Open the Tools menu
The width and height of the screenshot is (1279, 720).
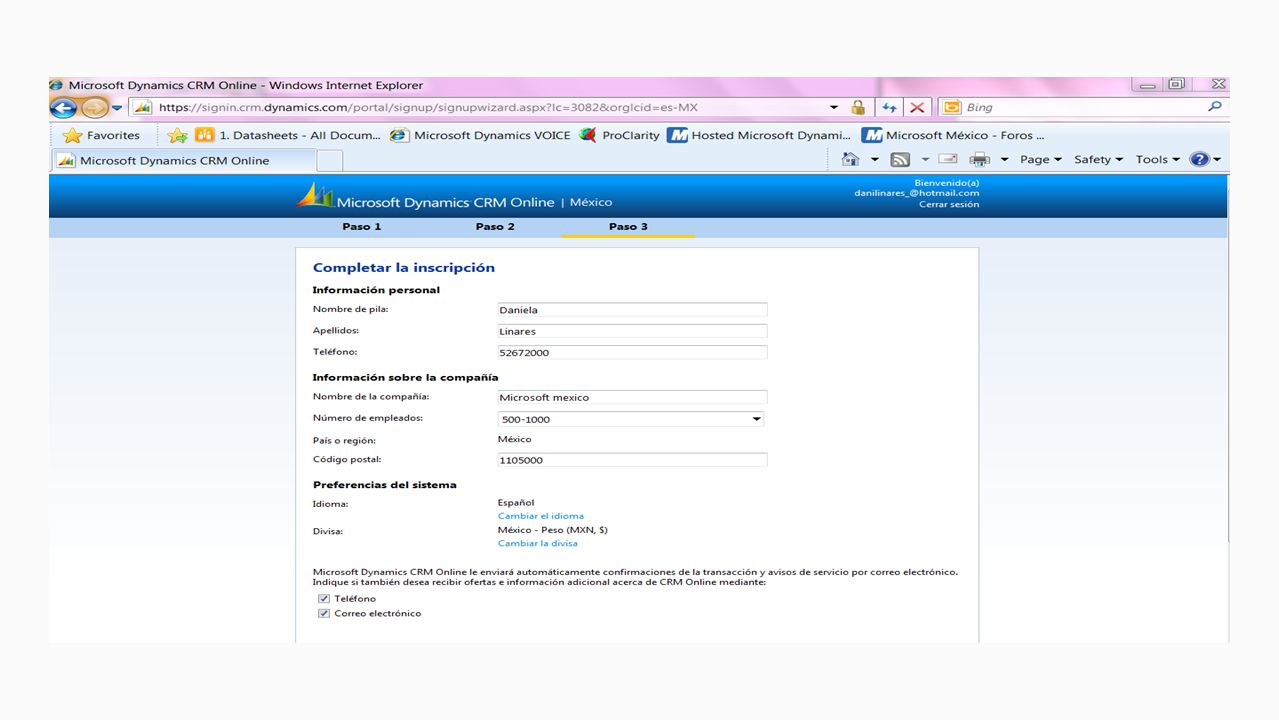pos(1157,160)
